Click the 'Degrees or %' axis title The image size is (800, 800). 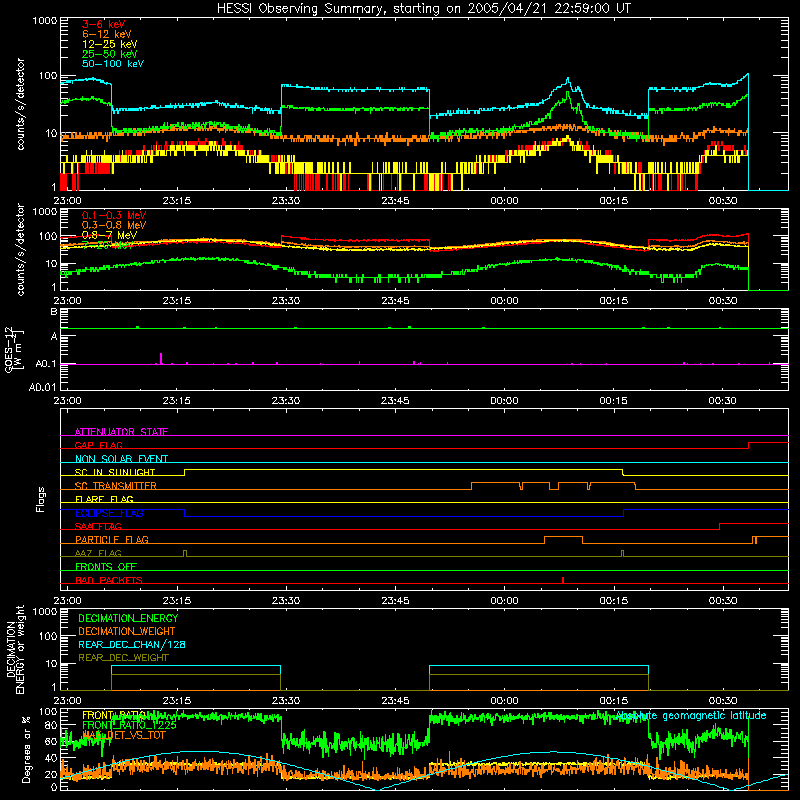26,749
